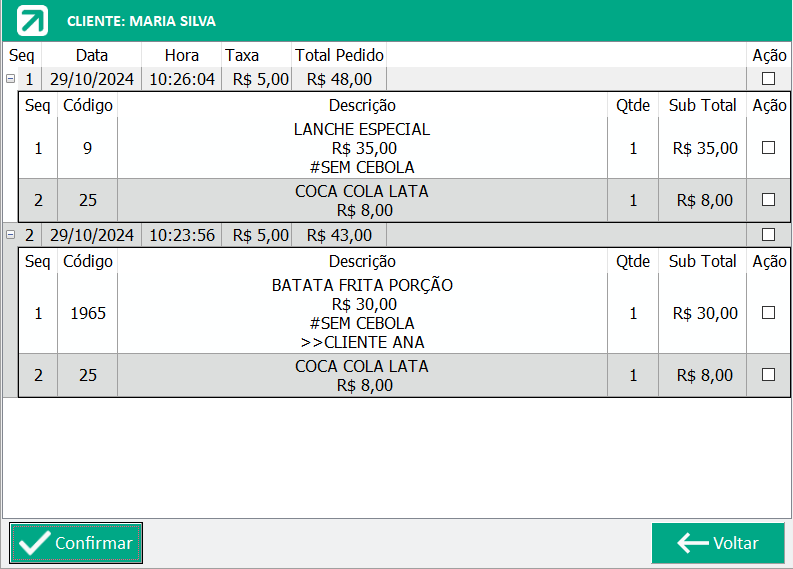This screenshot has width=793, height=569.
Task: Select the LANCHE ESPECIAL description cell
Action: (362, 148)
